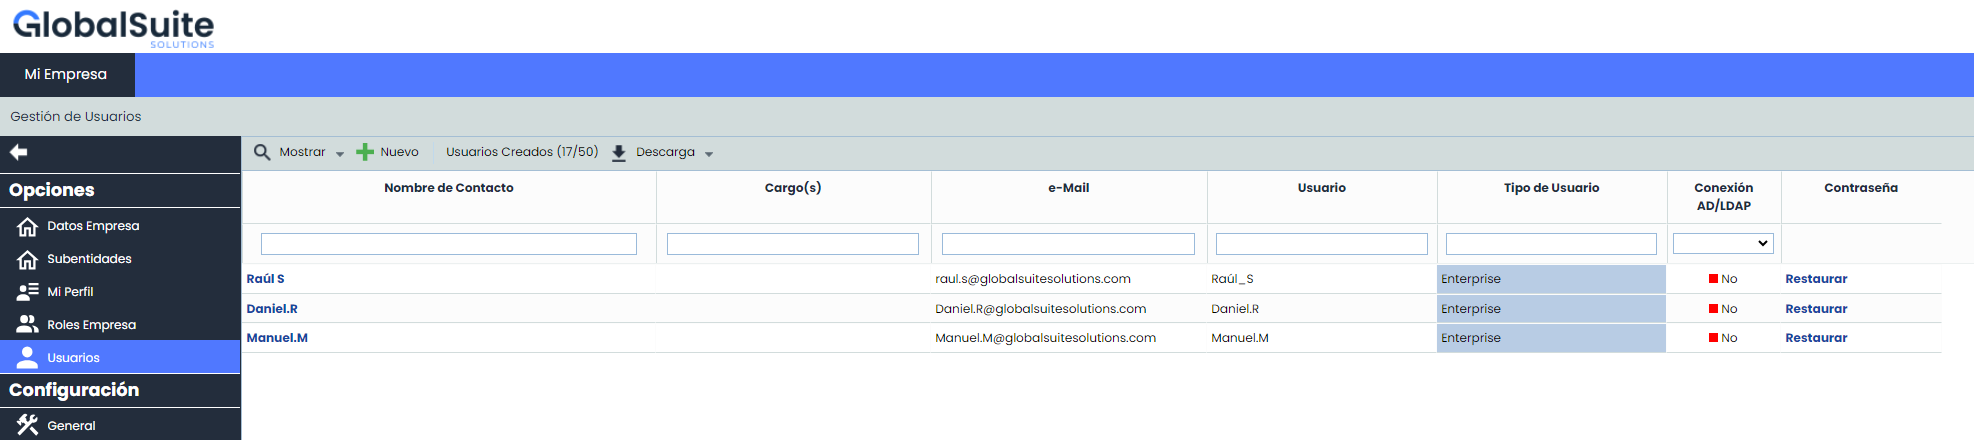This screenshot has width=1974, height=440.
Task: Open the Conexión AD/LDAP filter combo box
Action: [x=1723, y=243]
